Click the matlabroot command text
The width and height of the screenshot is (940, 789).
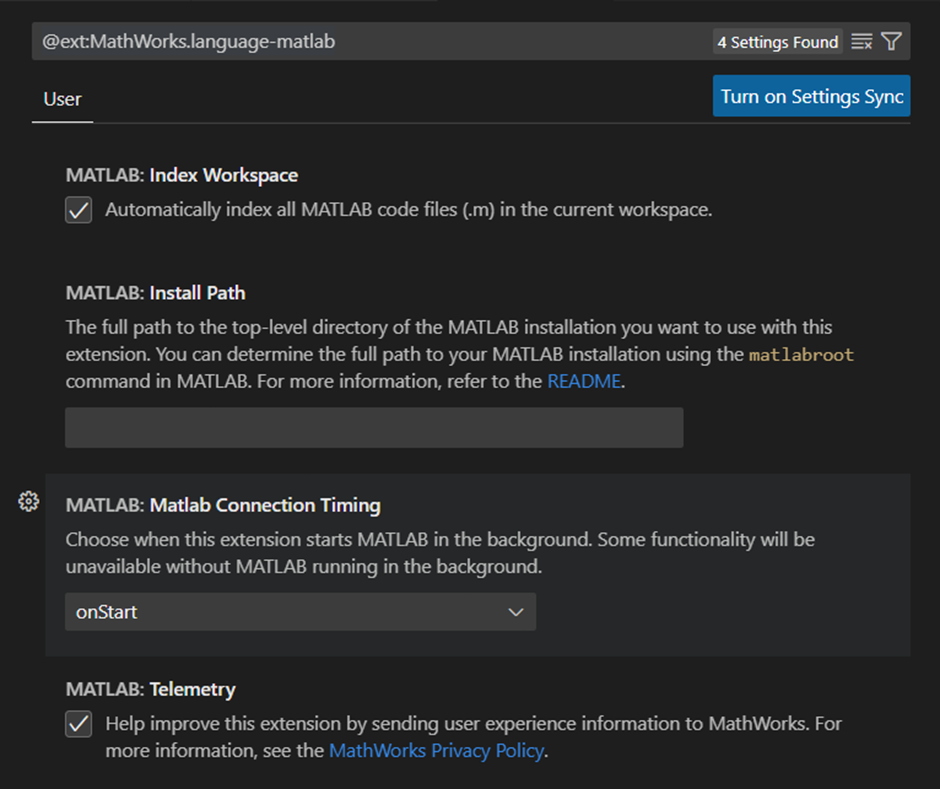(801, 355)
